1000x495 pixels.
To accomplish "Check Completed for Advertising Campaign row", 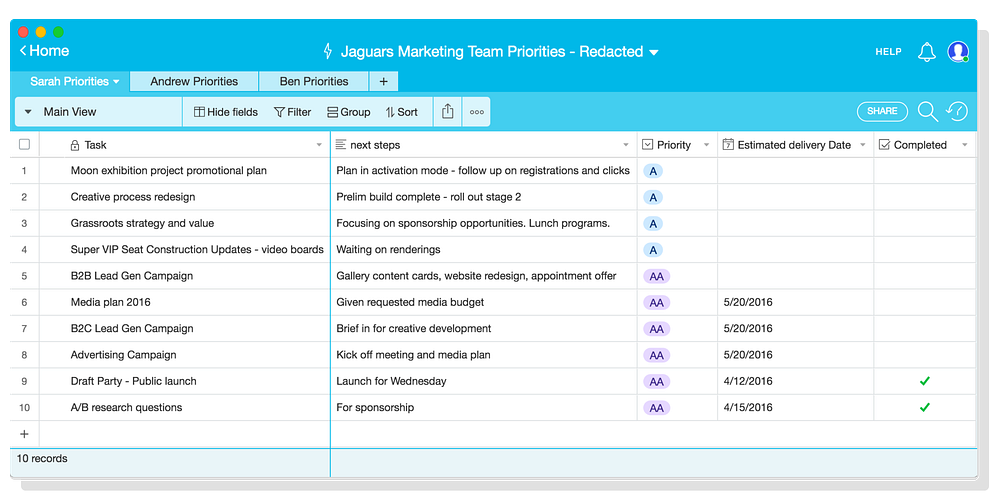I will 924,355.
